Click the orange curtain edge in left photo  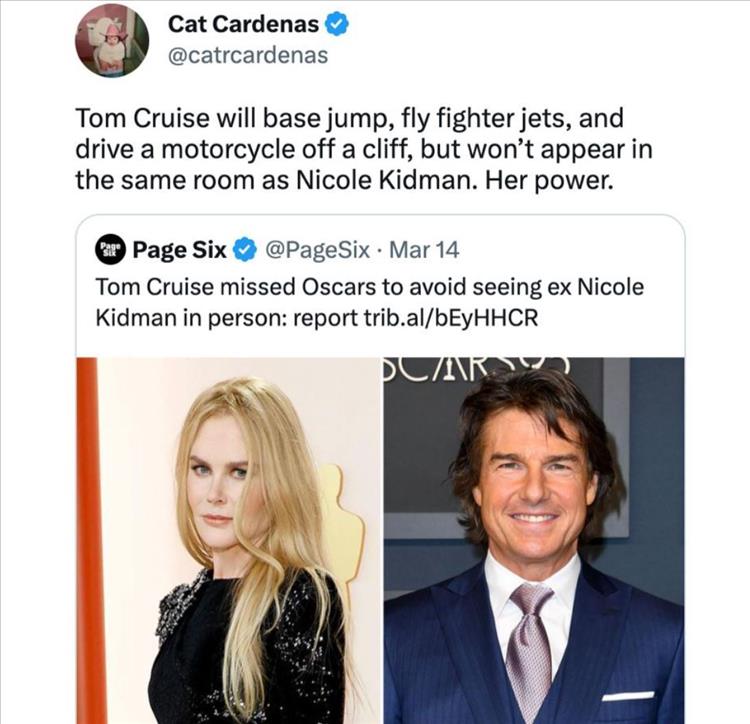89,540
